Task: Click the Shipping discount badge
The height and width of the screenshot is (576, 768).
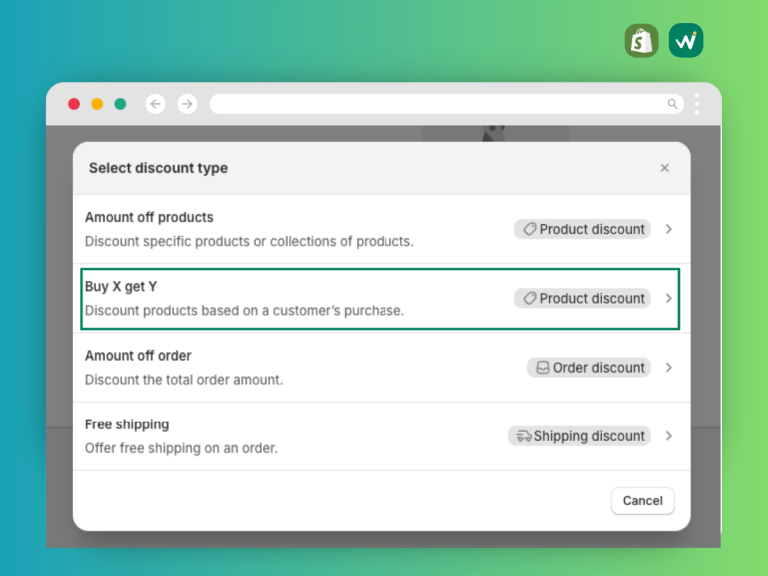Action: pyautogui.click(x=579, y=436)
